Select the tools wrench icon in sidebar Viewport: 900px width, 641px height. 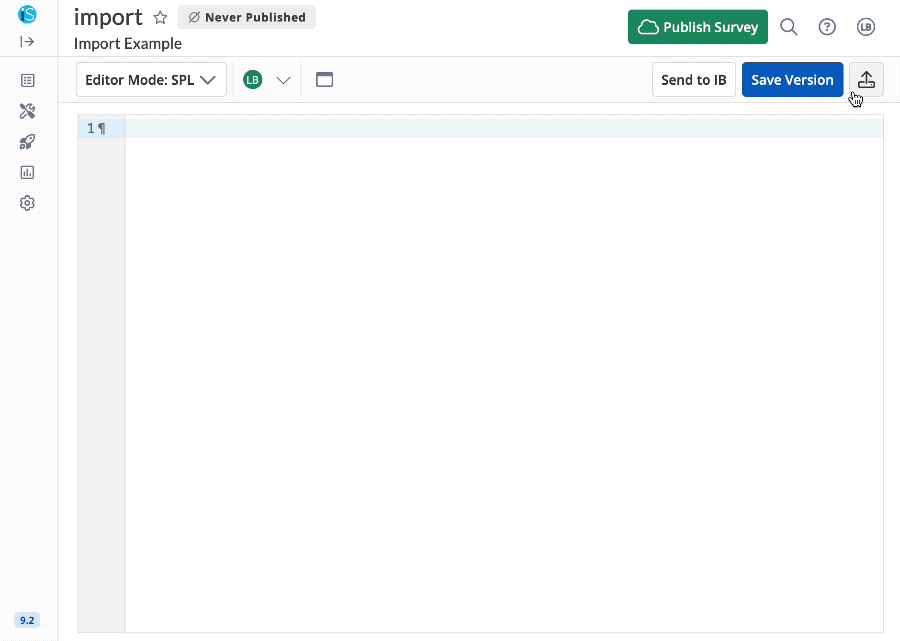[x=27, y=111]
